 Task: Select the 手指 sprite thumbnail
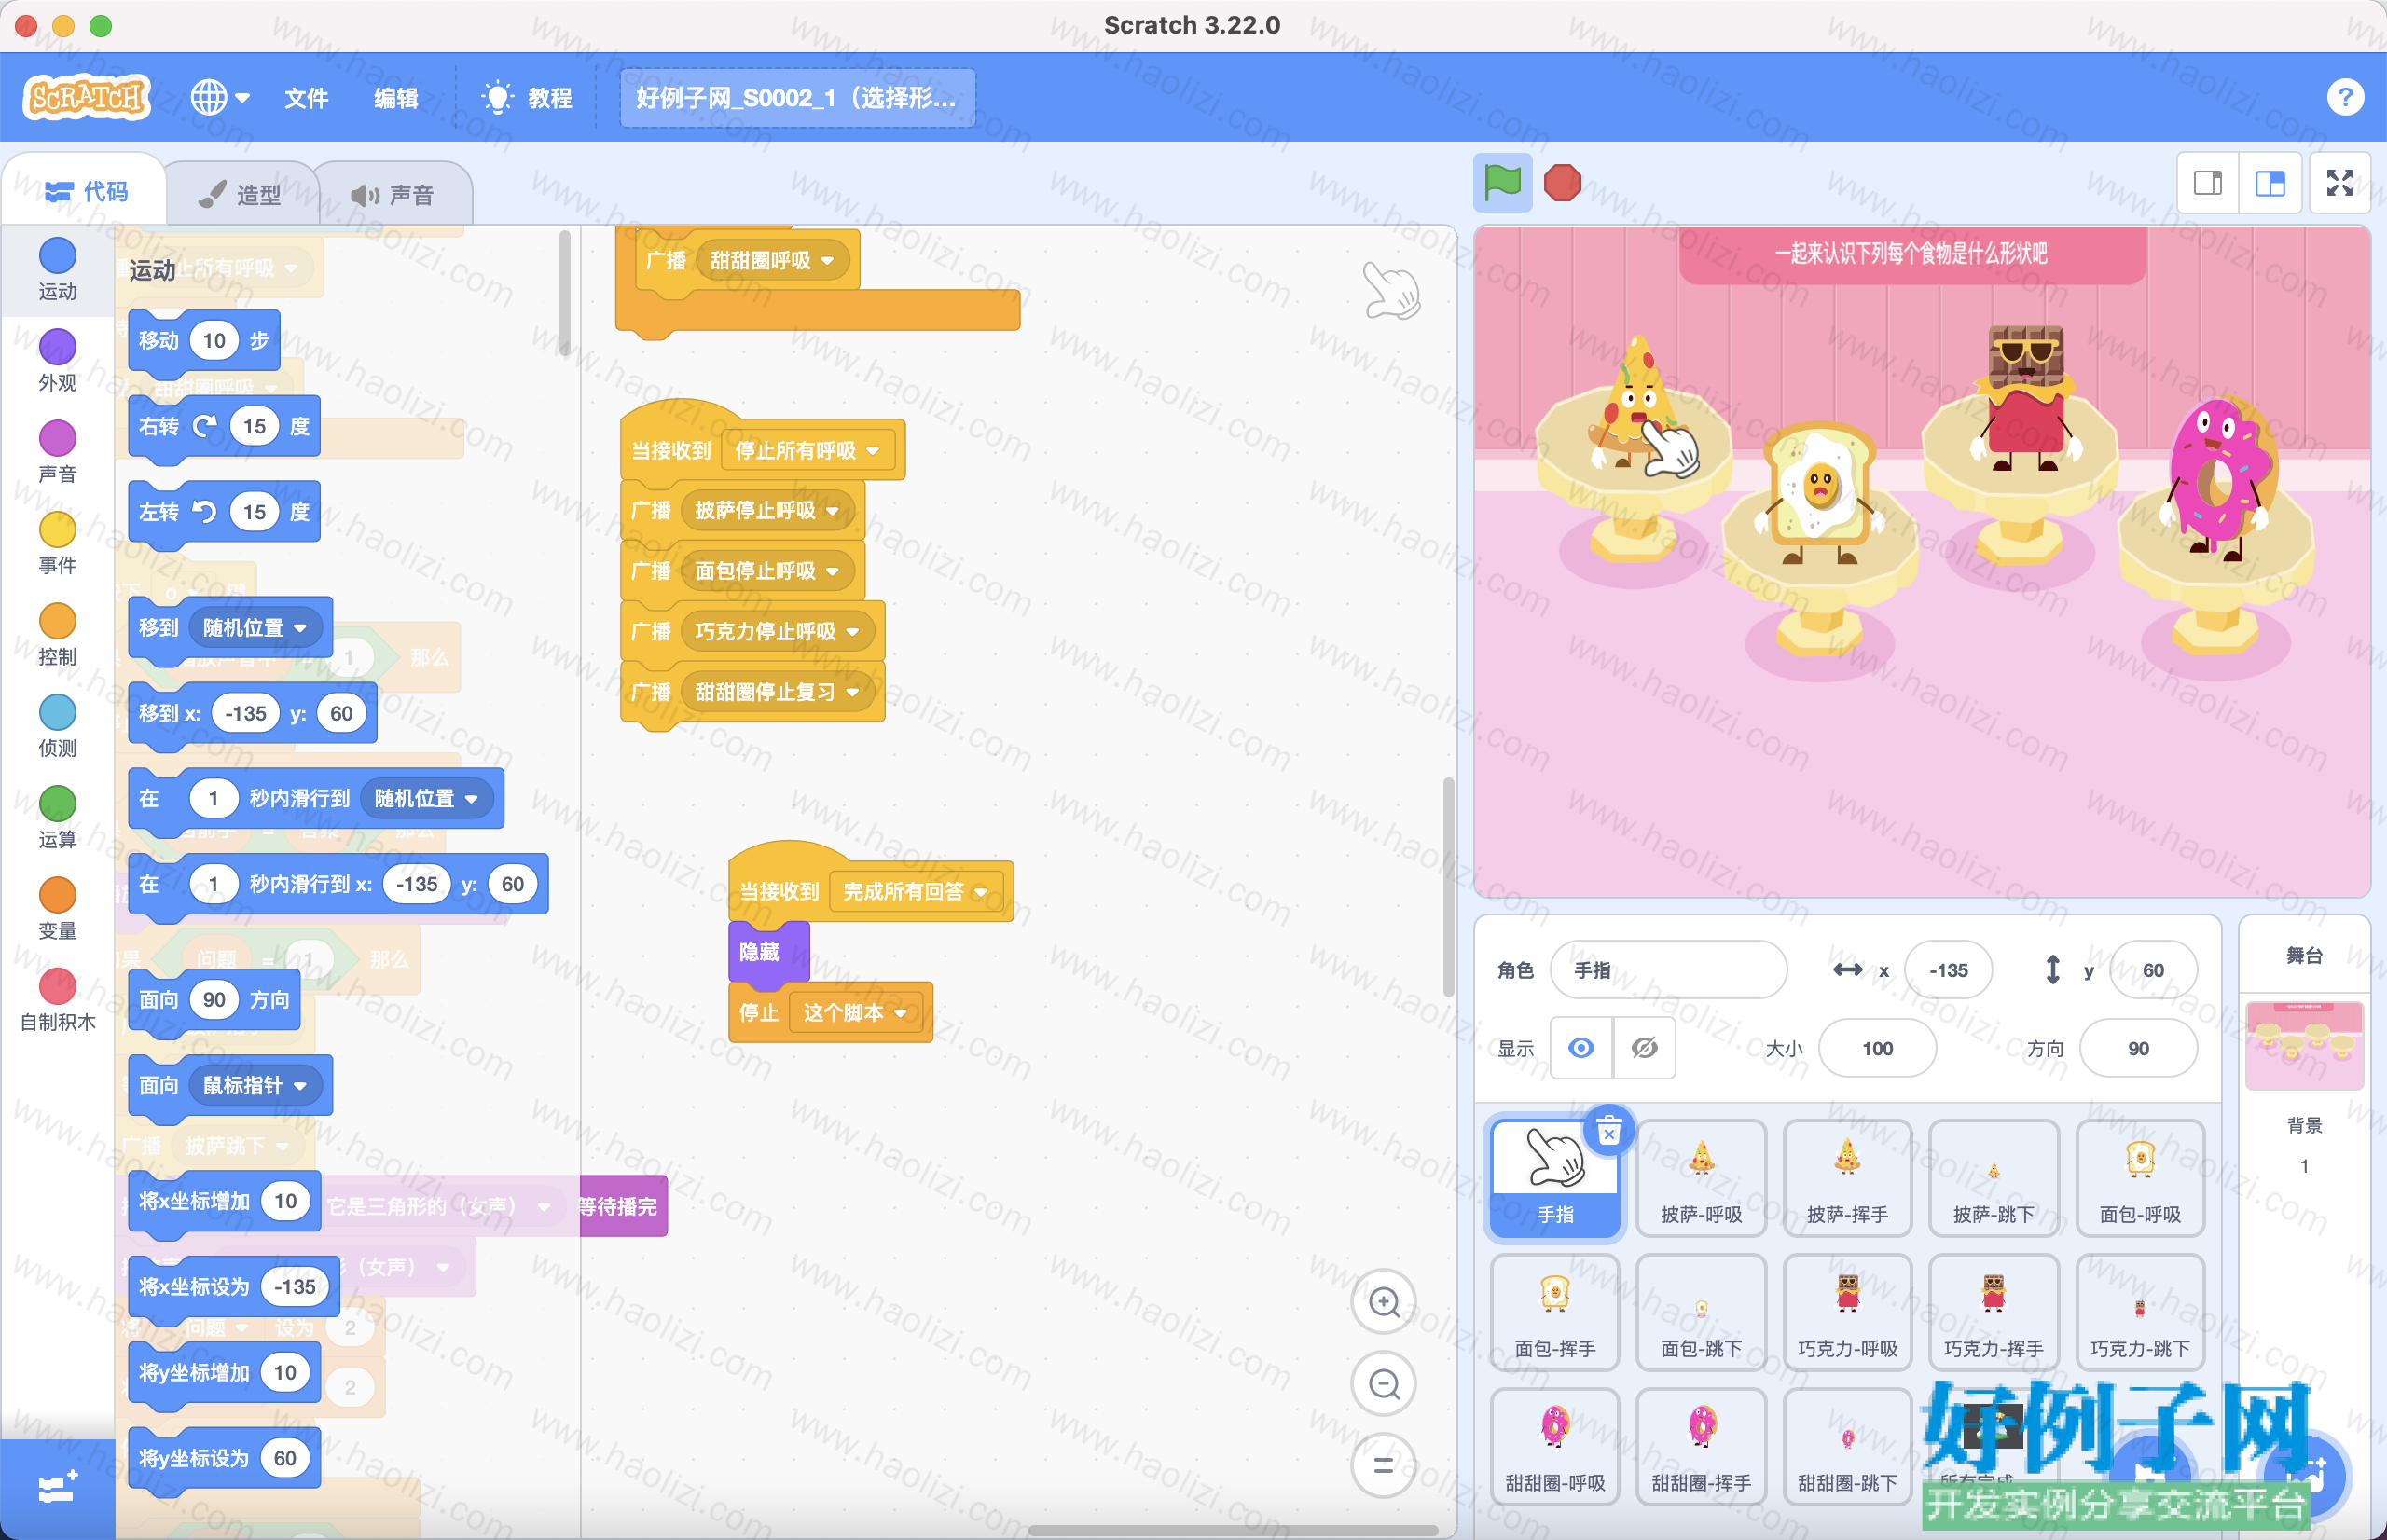pos(1554,1178)
